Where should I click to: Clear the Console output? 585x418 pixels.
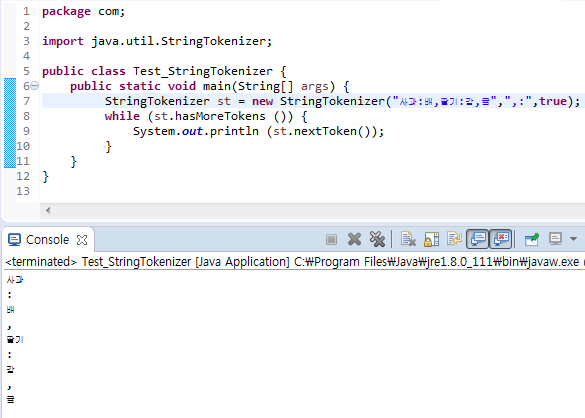point(408,239)
